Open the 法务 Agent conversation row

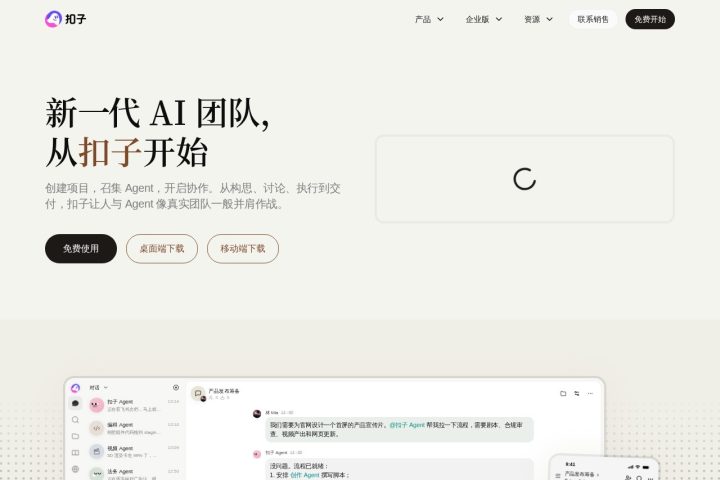[x=134, y=473]
